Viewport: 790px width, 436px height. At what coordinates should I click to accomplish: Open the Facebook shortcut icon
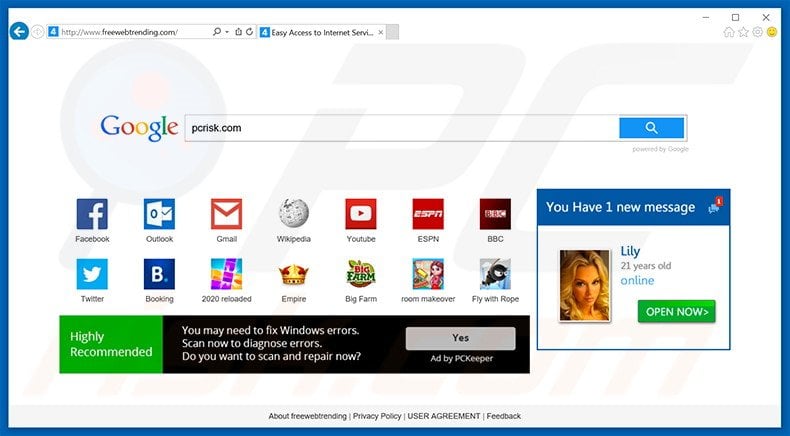click(x=92, y=214)
